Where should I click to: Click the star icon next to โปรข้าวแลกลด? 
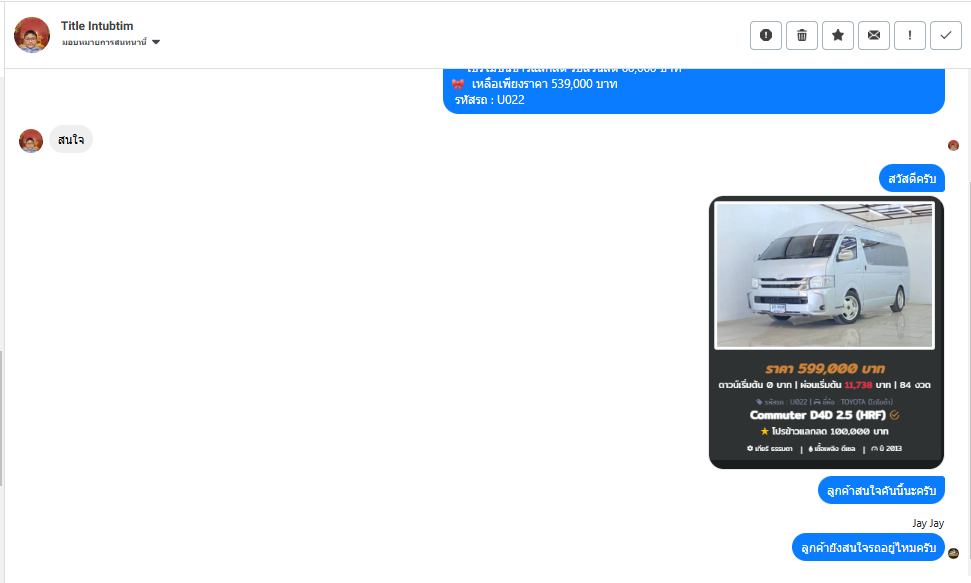click(764, 431)
